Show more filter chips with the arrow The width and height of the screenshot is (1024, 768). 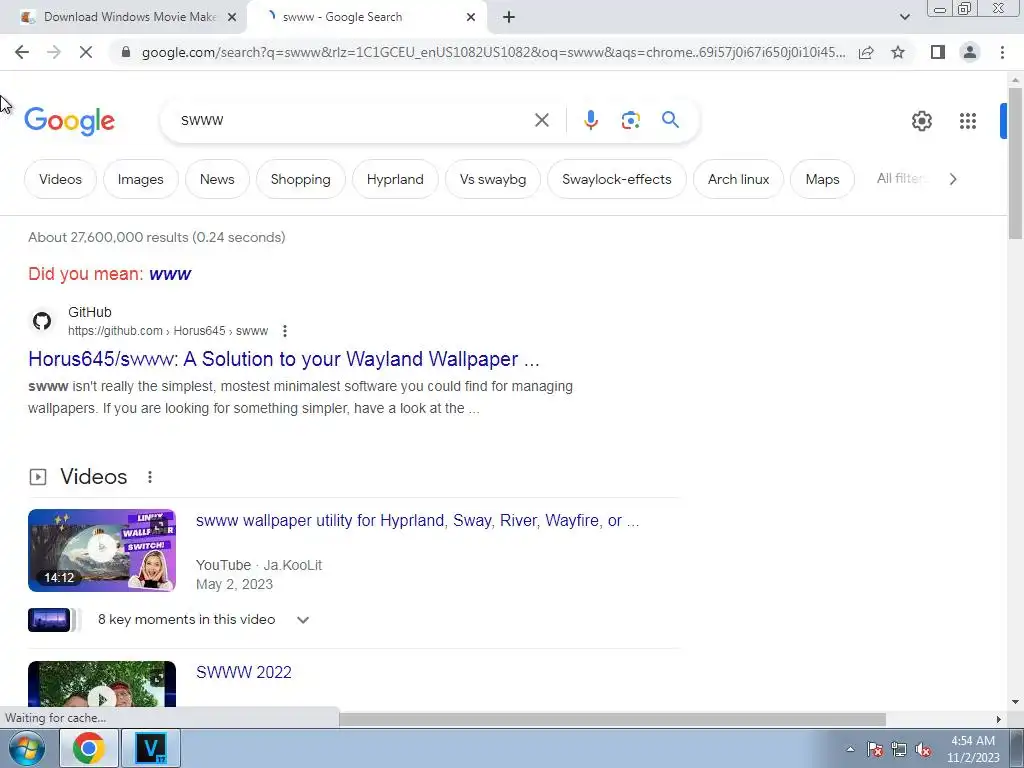coord(953,179)
